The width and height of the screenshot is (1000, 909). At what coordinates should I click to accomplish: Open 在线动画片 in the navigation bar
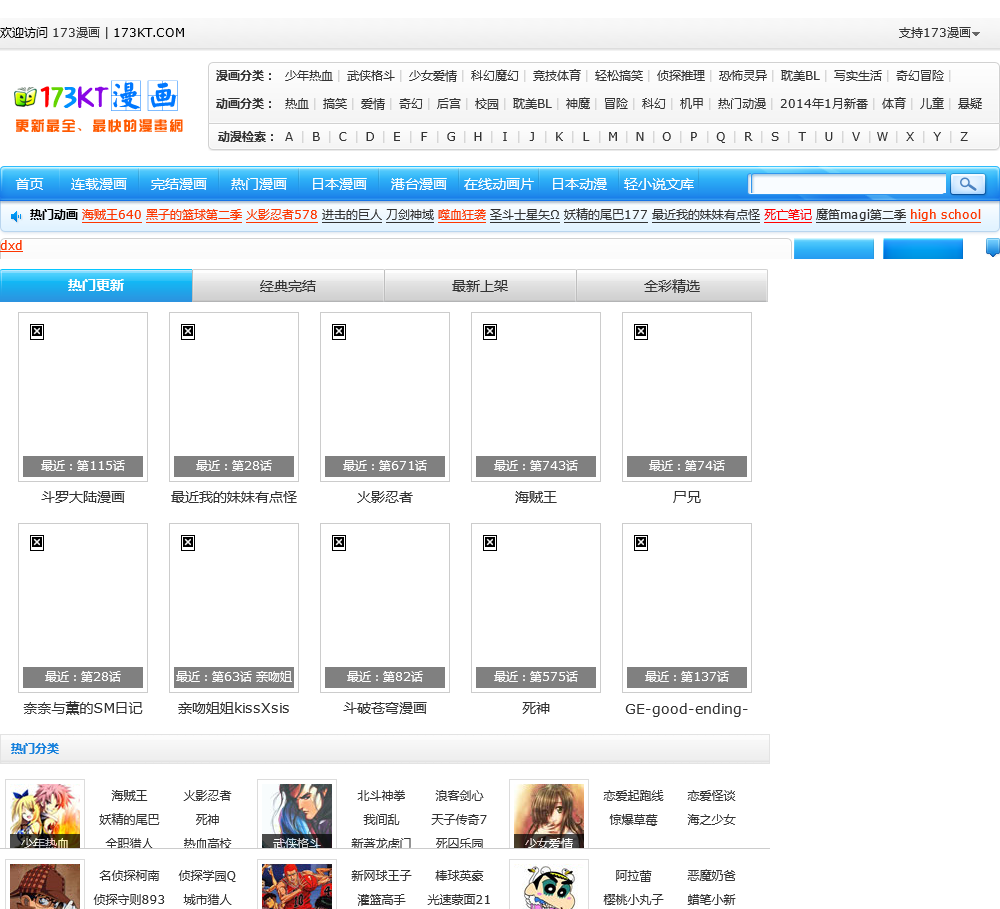point(498,184)
